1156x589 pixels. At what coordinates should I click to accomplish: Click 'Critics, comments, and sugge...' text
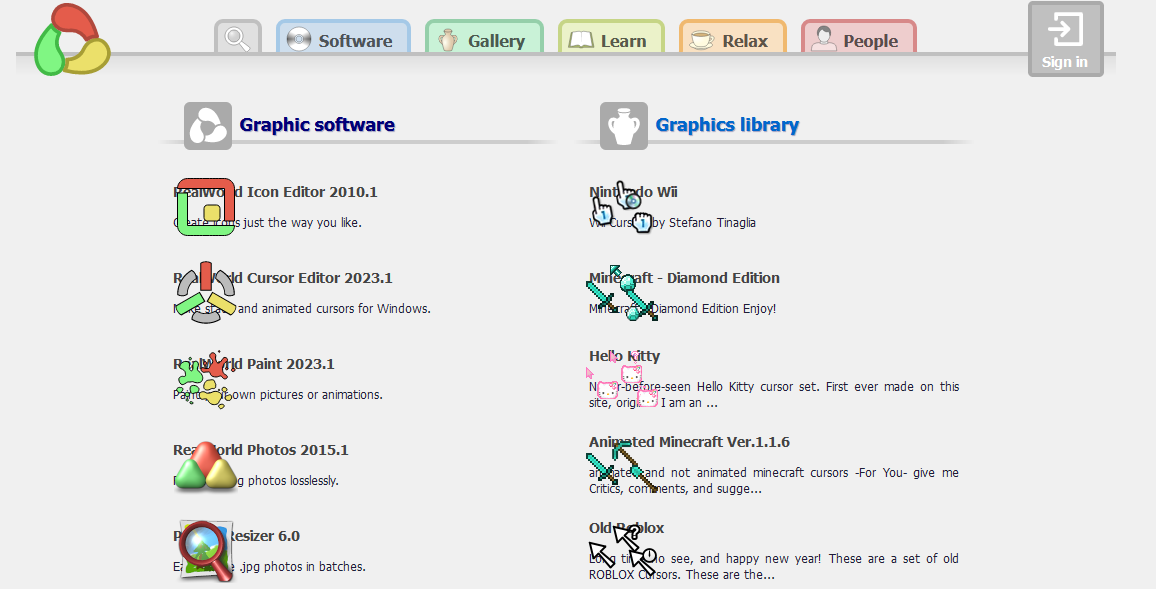tap(675, 489)
